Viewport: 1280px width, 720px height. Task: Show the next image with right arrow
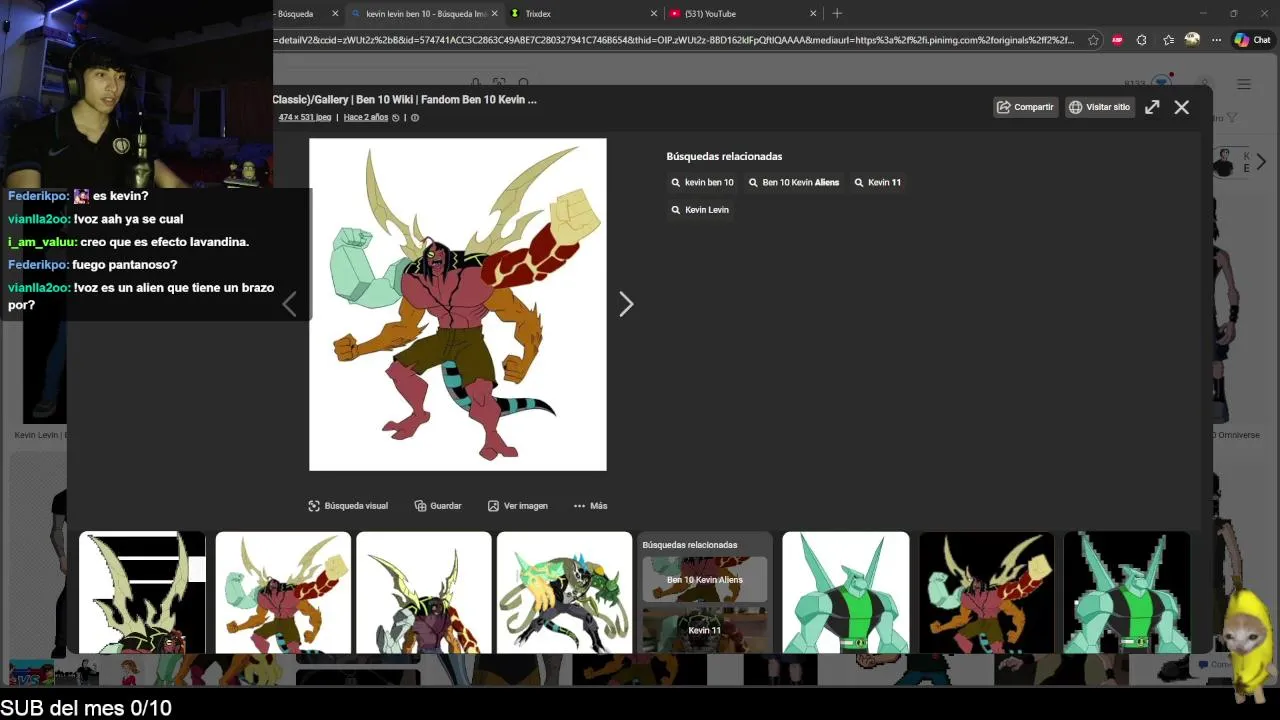[x=626, y=304]
